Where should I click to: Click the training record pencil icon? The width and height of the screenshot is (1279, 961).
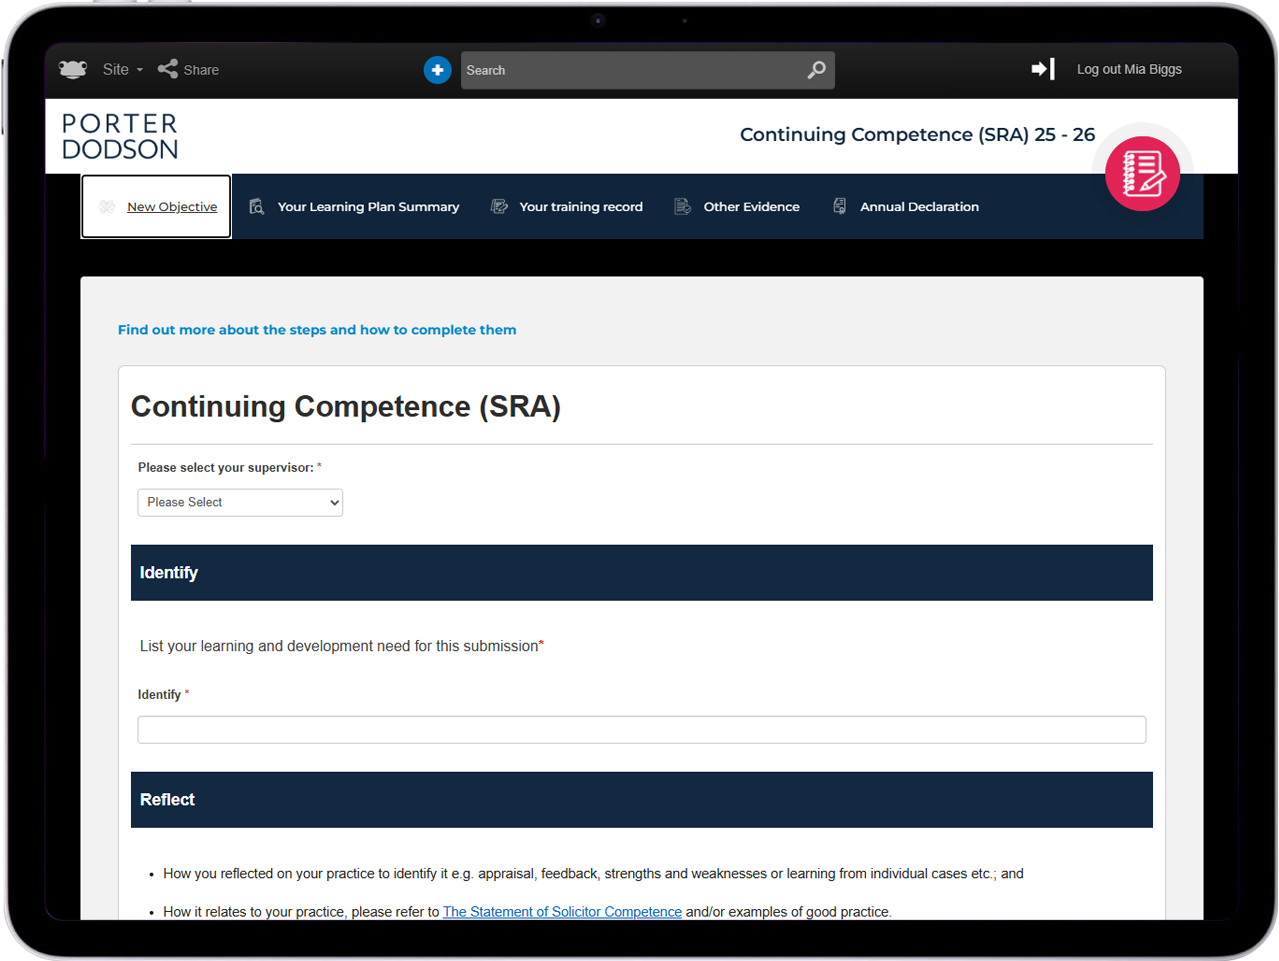pyautogui.click(x=499, y=206)
